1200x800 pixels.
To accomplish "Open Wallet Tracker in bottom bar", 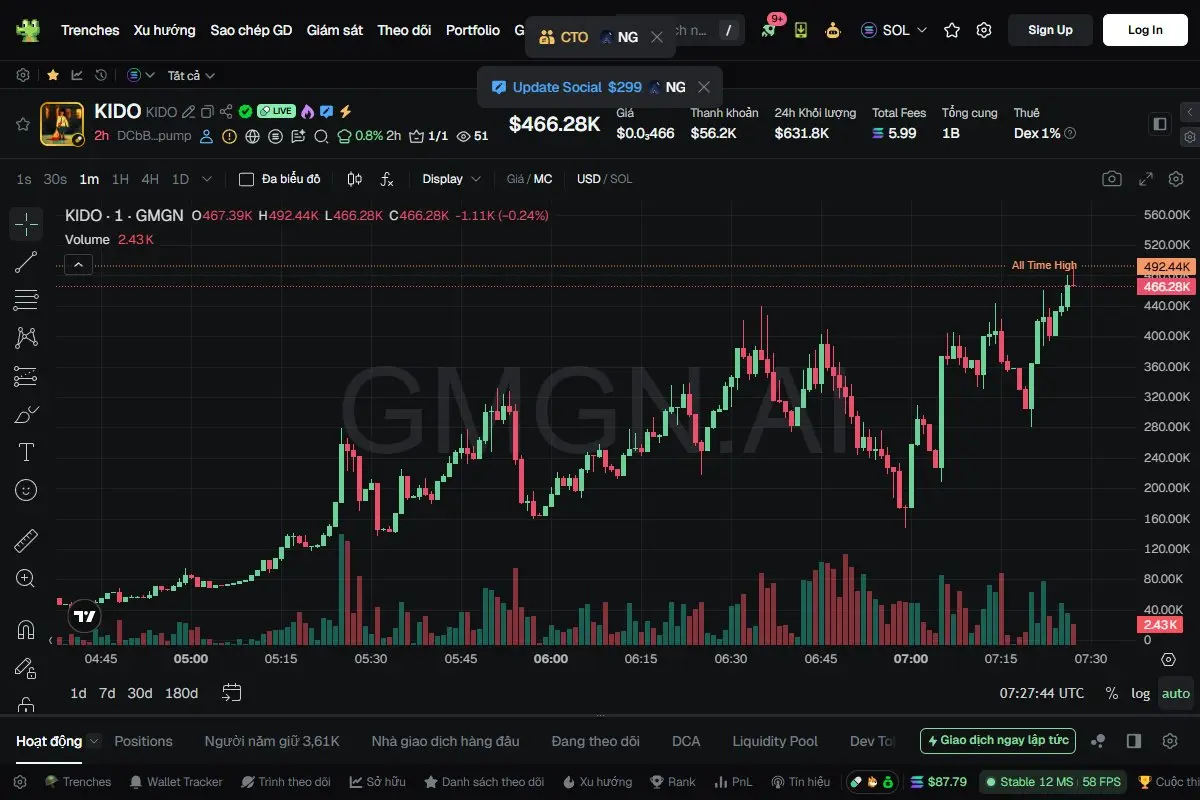I will click(x=175, y=782).
